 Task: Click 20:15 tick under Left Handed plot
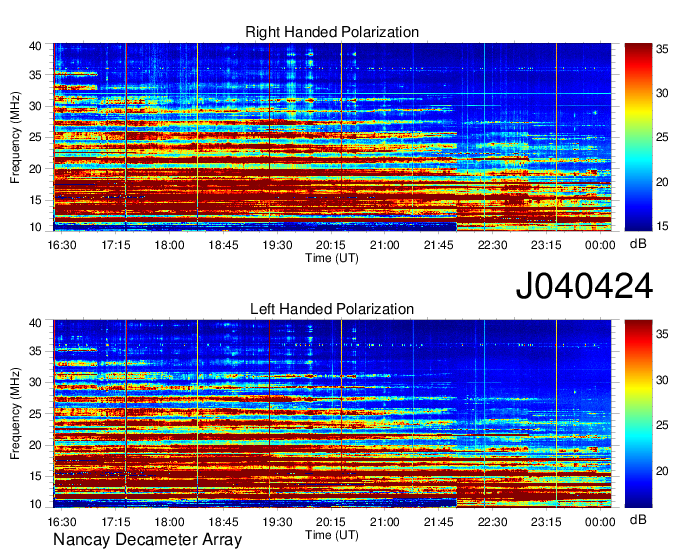point(331,522)
